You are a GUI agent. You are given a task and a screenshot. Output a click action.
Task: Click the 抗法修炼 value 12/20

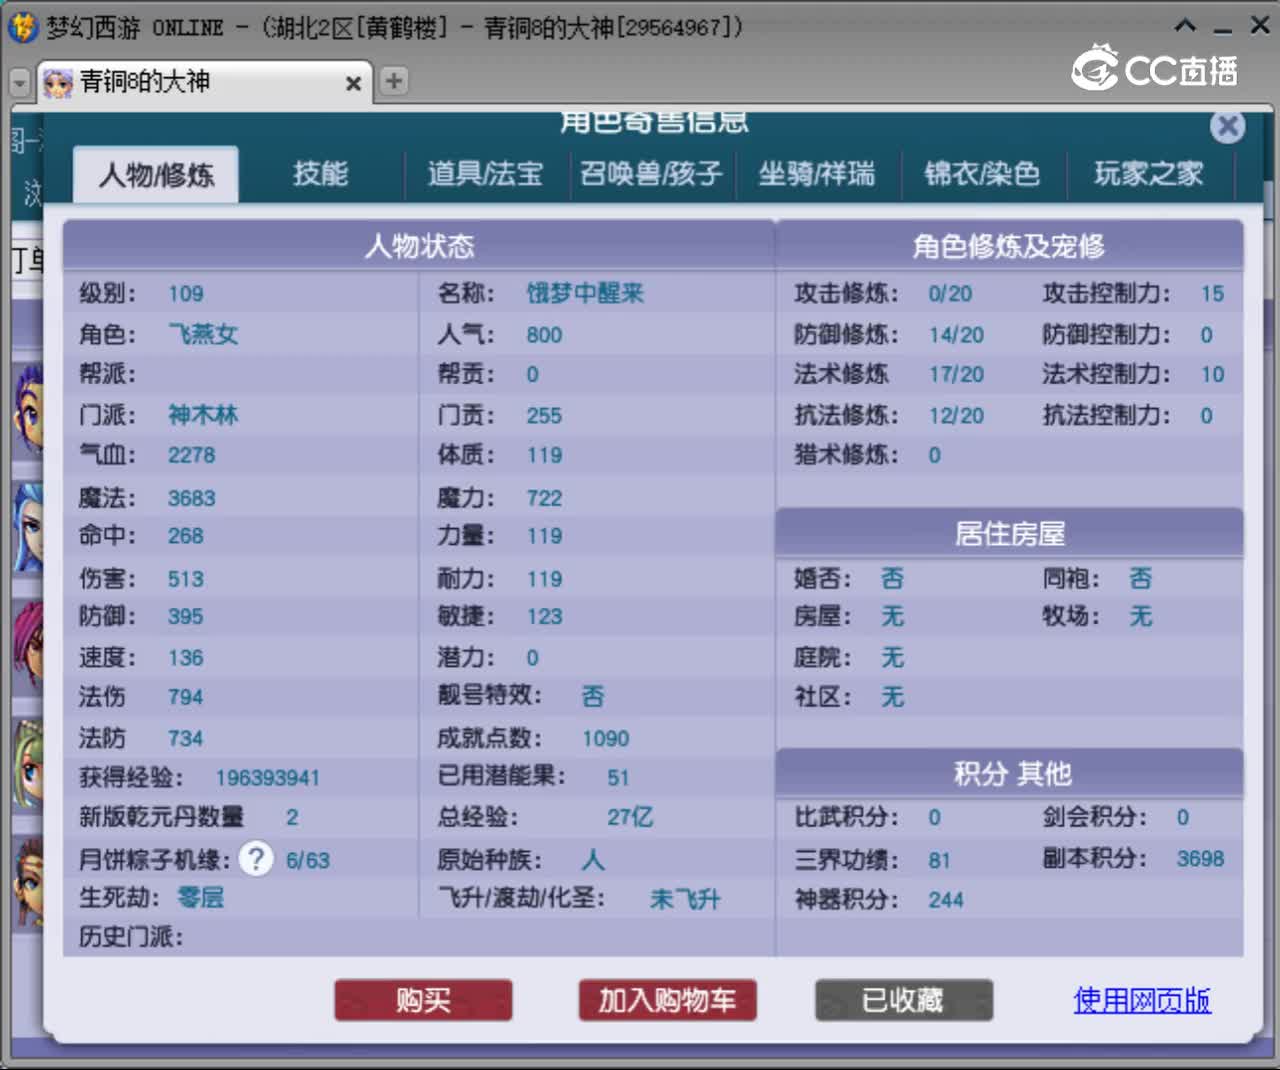point(956,415)
